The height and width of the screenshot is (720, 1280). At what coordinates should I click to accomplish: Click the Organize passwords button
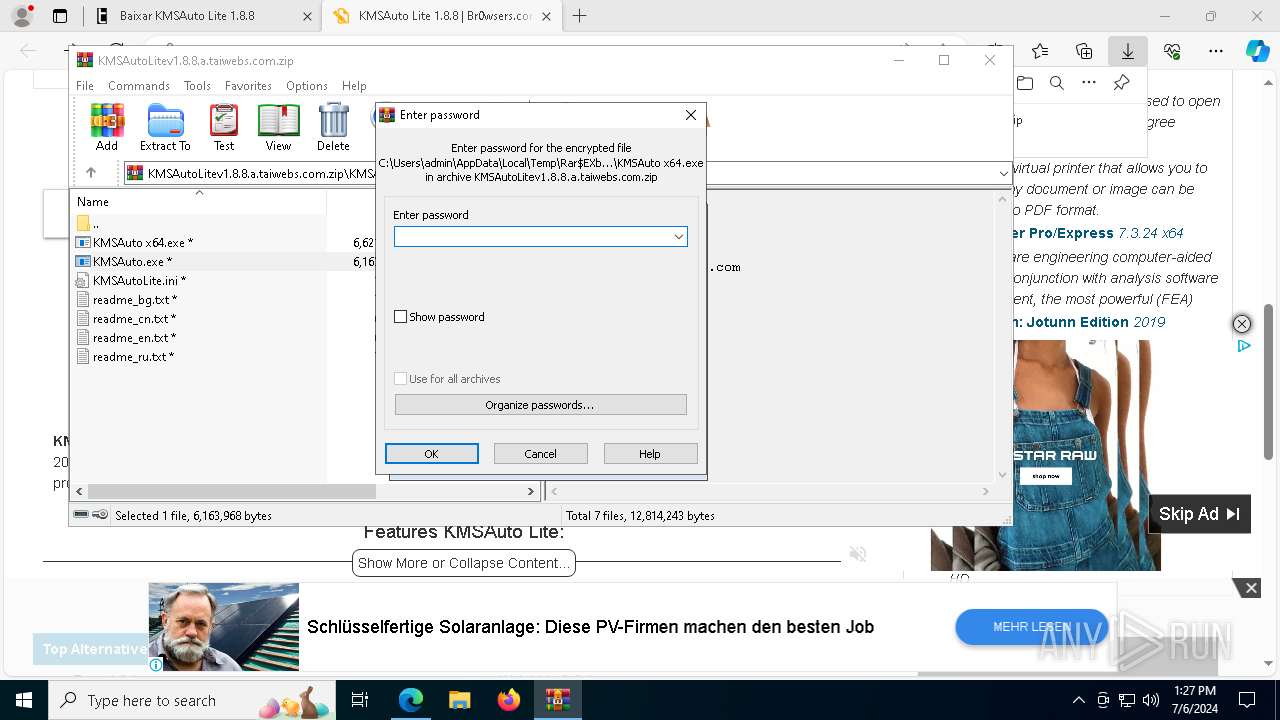pos(540,405)
